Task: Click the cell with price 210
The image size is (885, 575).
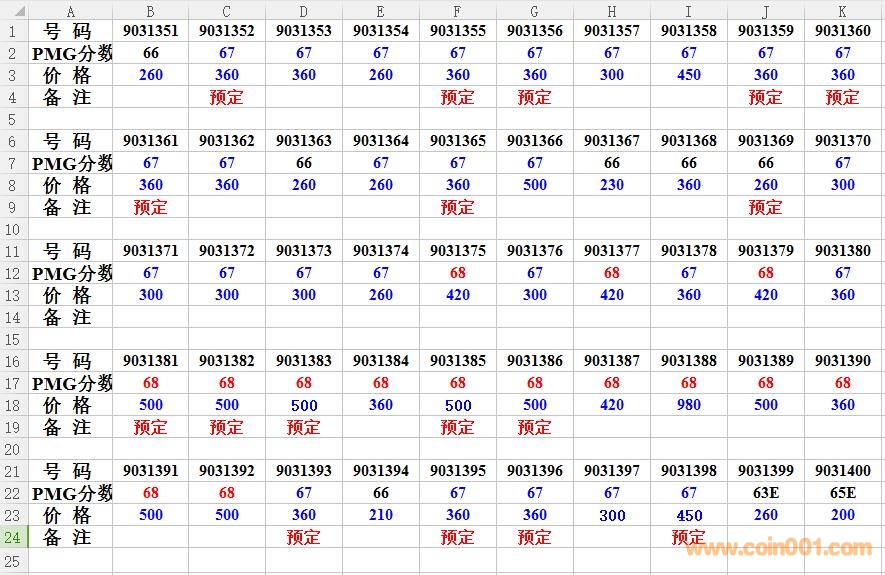Action: pos(380,515)
